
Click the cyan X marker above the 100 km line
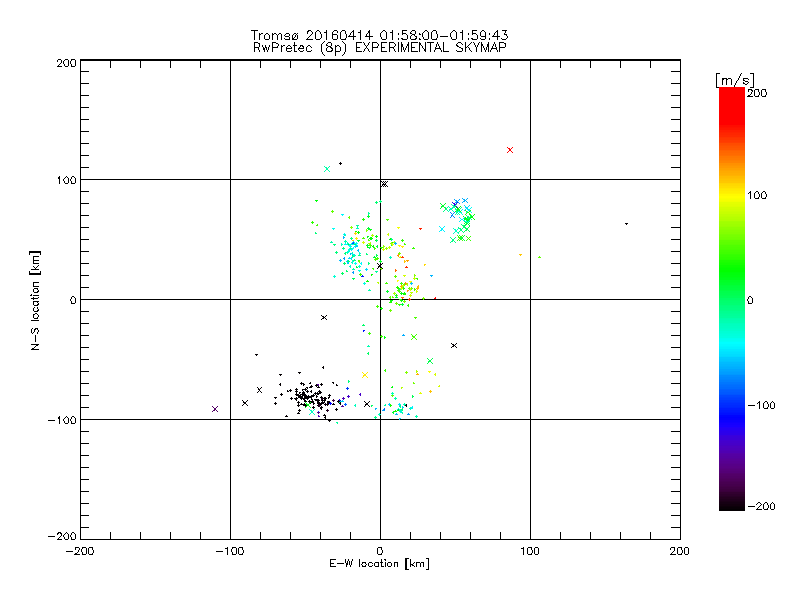coord(327,169)
